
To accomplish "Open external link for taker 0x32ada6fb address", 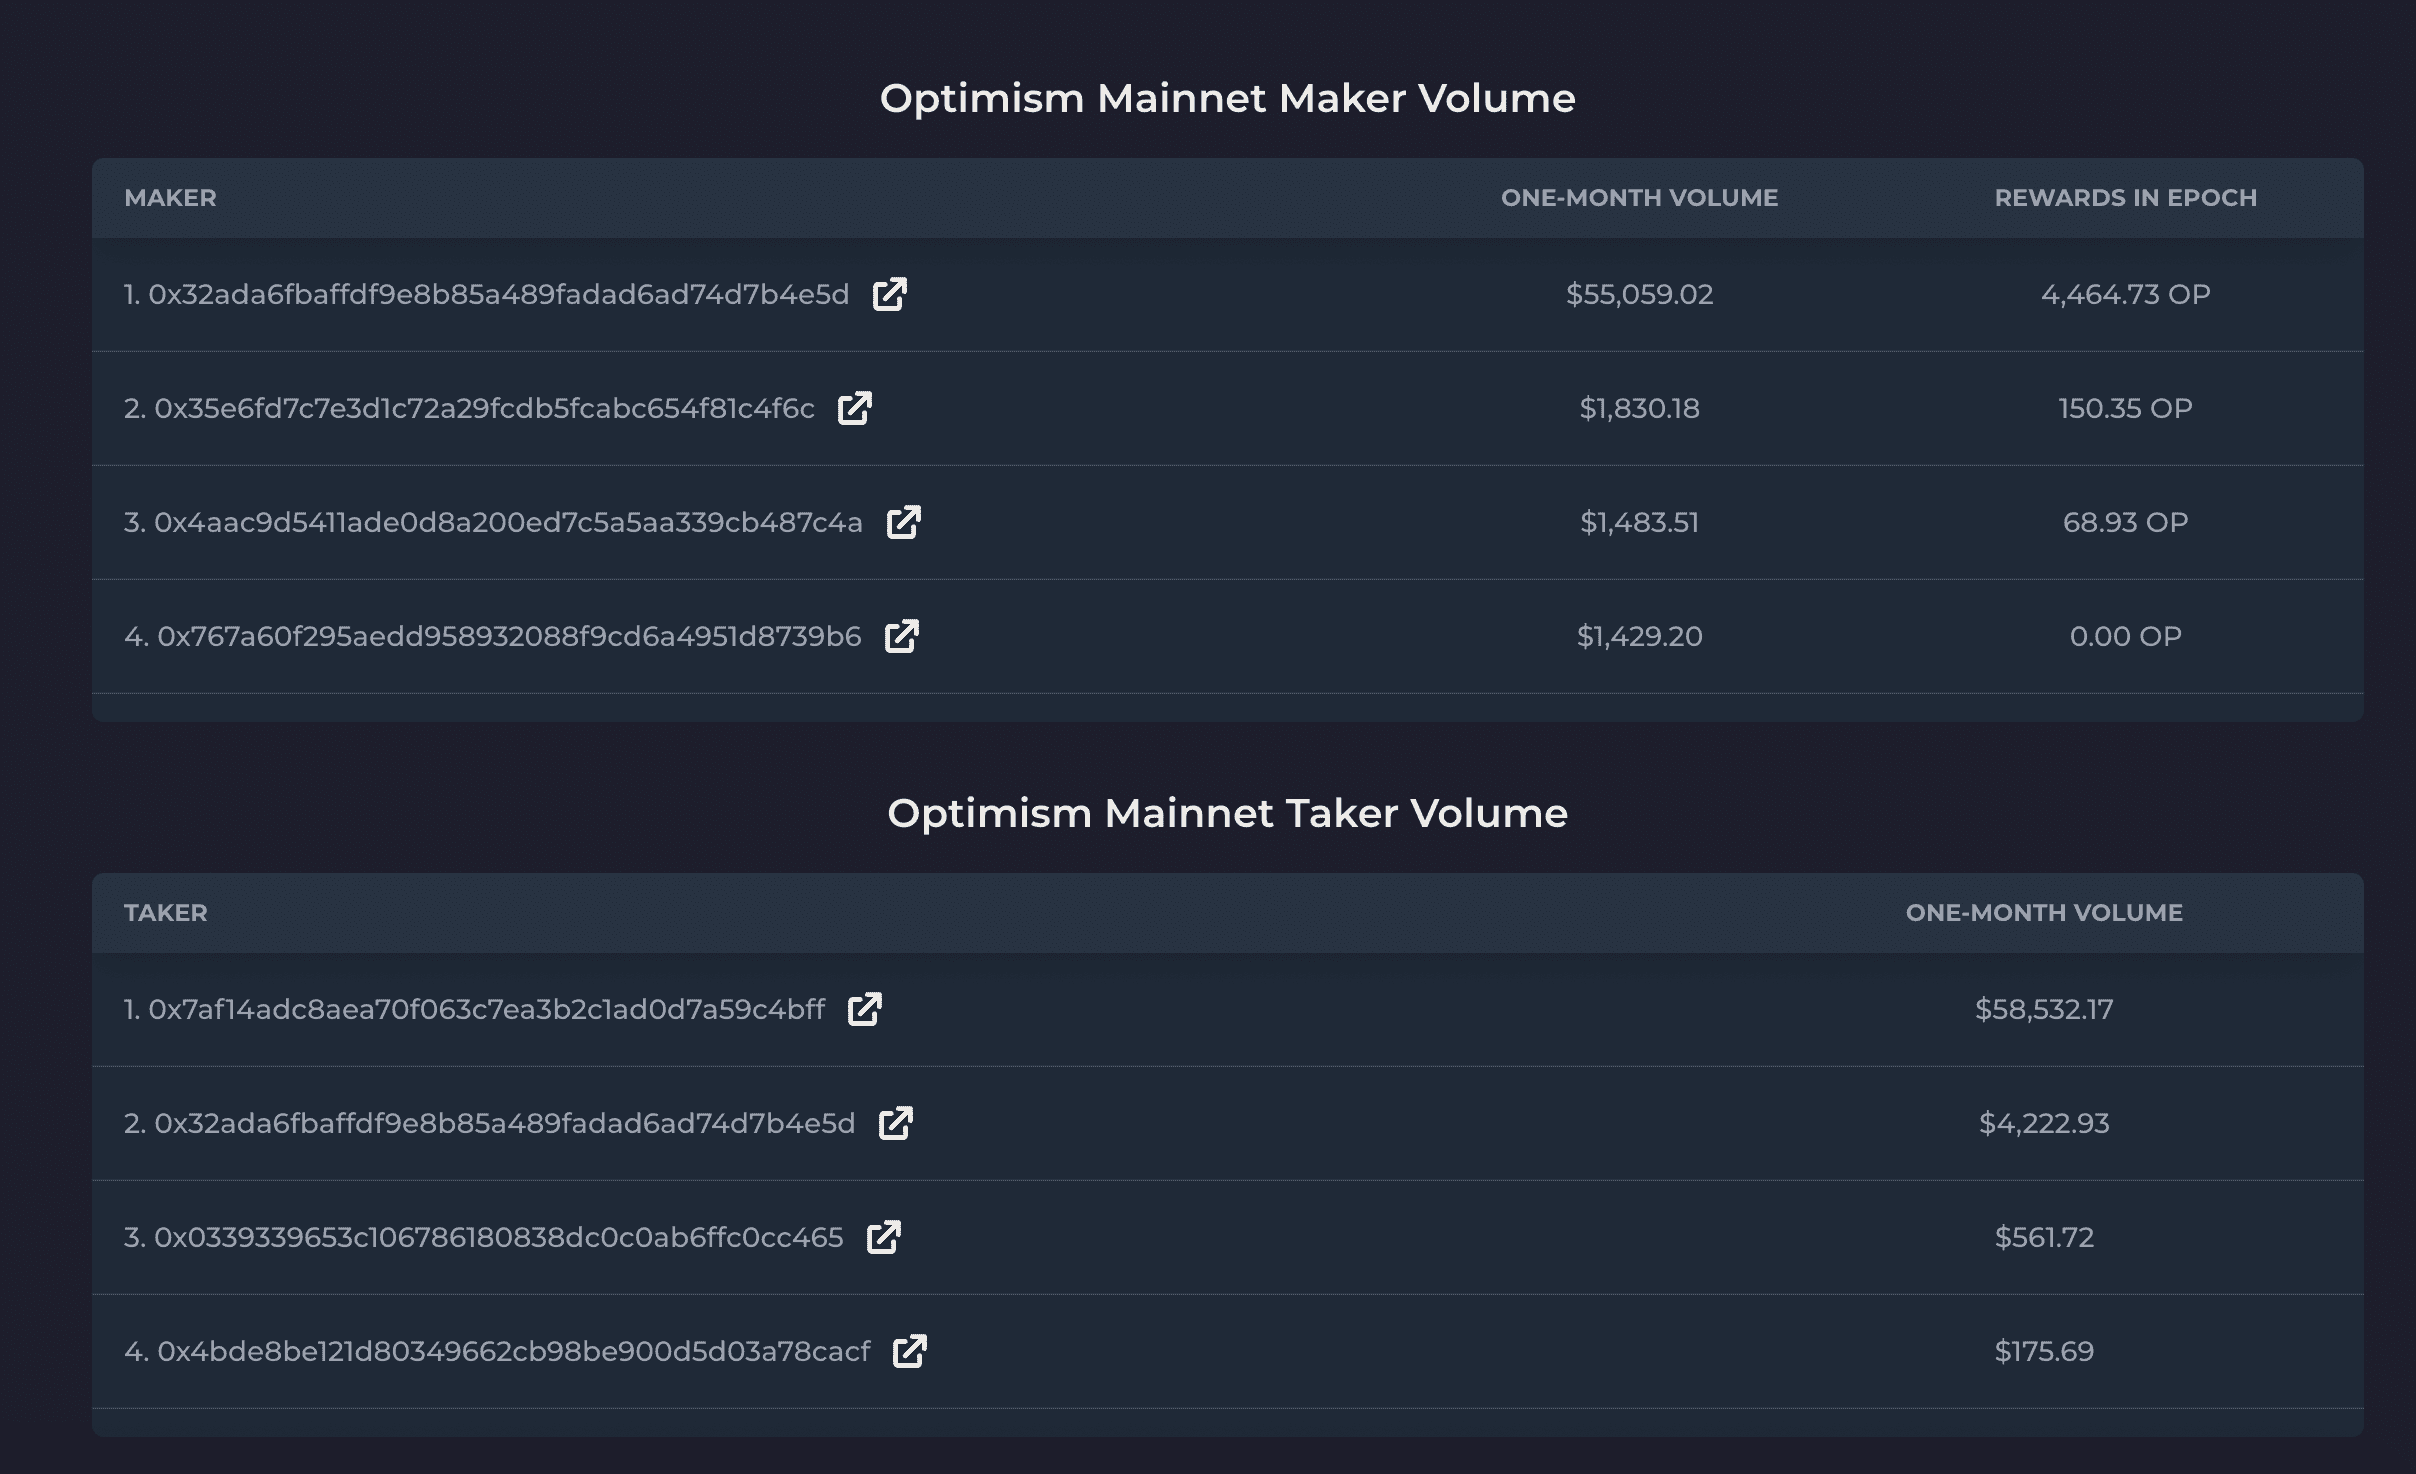I will [x=895, y=1123].
